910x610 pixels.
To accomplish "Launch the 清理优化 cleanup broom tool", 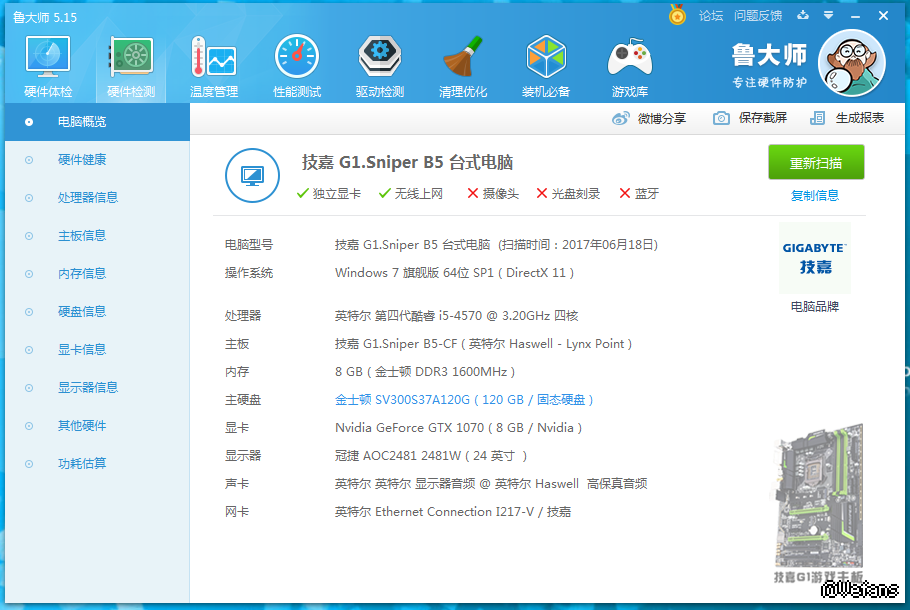I will pyautogui.click(x=463, y=66).
